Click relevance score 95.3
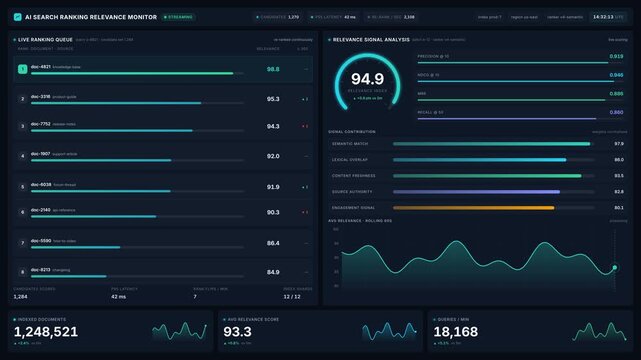The image size is (641, 360). (x=273, y=99)
